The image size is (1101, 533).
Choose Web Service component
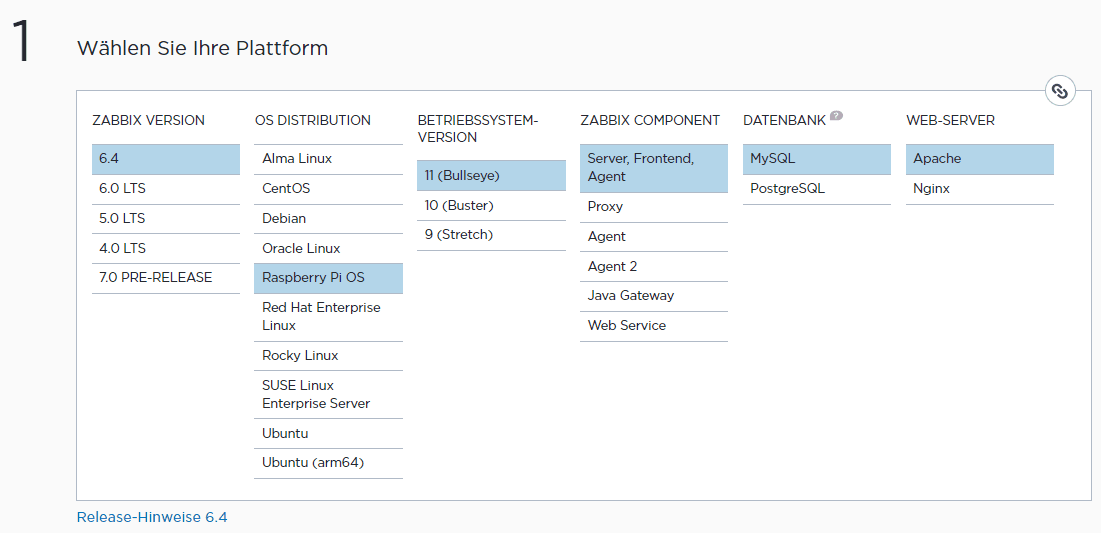tap(653, 326)
